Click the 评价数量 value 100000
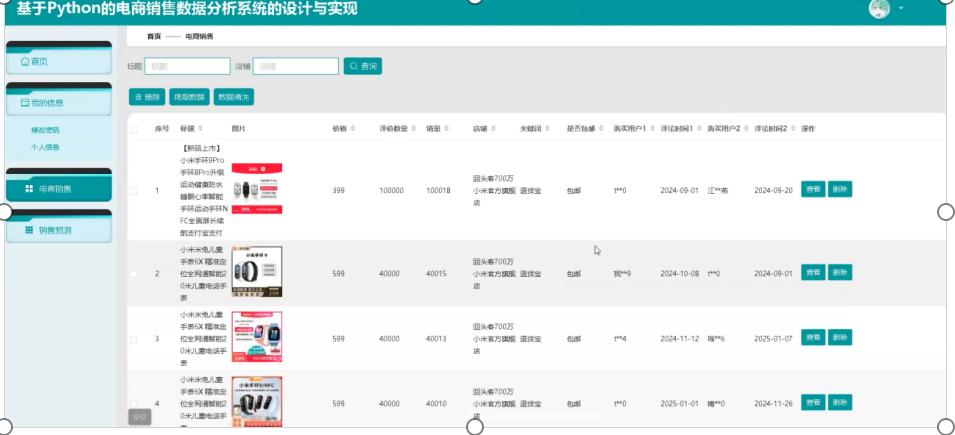 pos(391,191)
